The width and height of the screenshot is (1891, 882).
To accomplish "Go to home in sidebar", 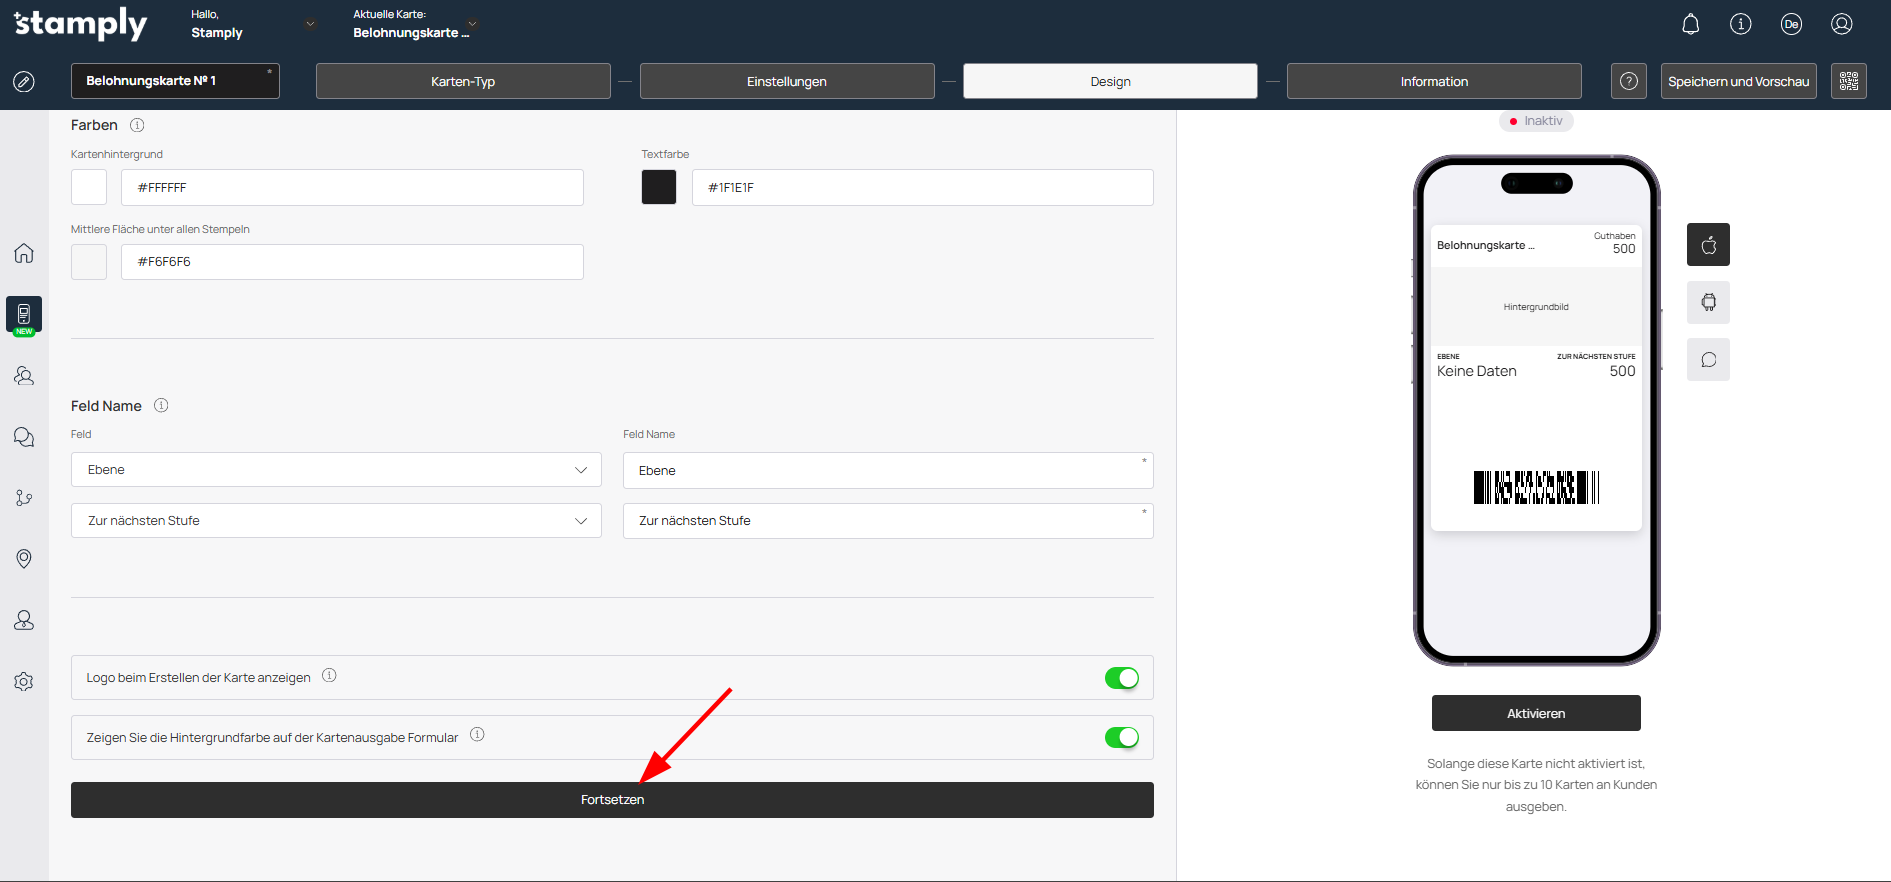I will point(24,253).
